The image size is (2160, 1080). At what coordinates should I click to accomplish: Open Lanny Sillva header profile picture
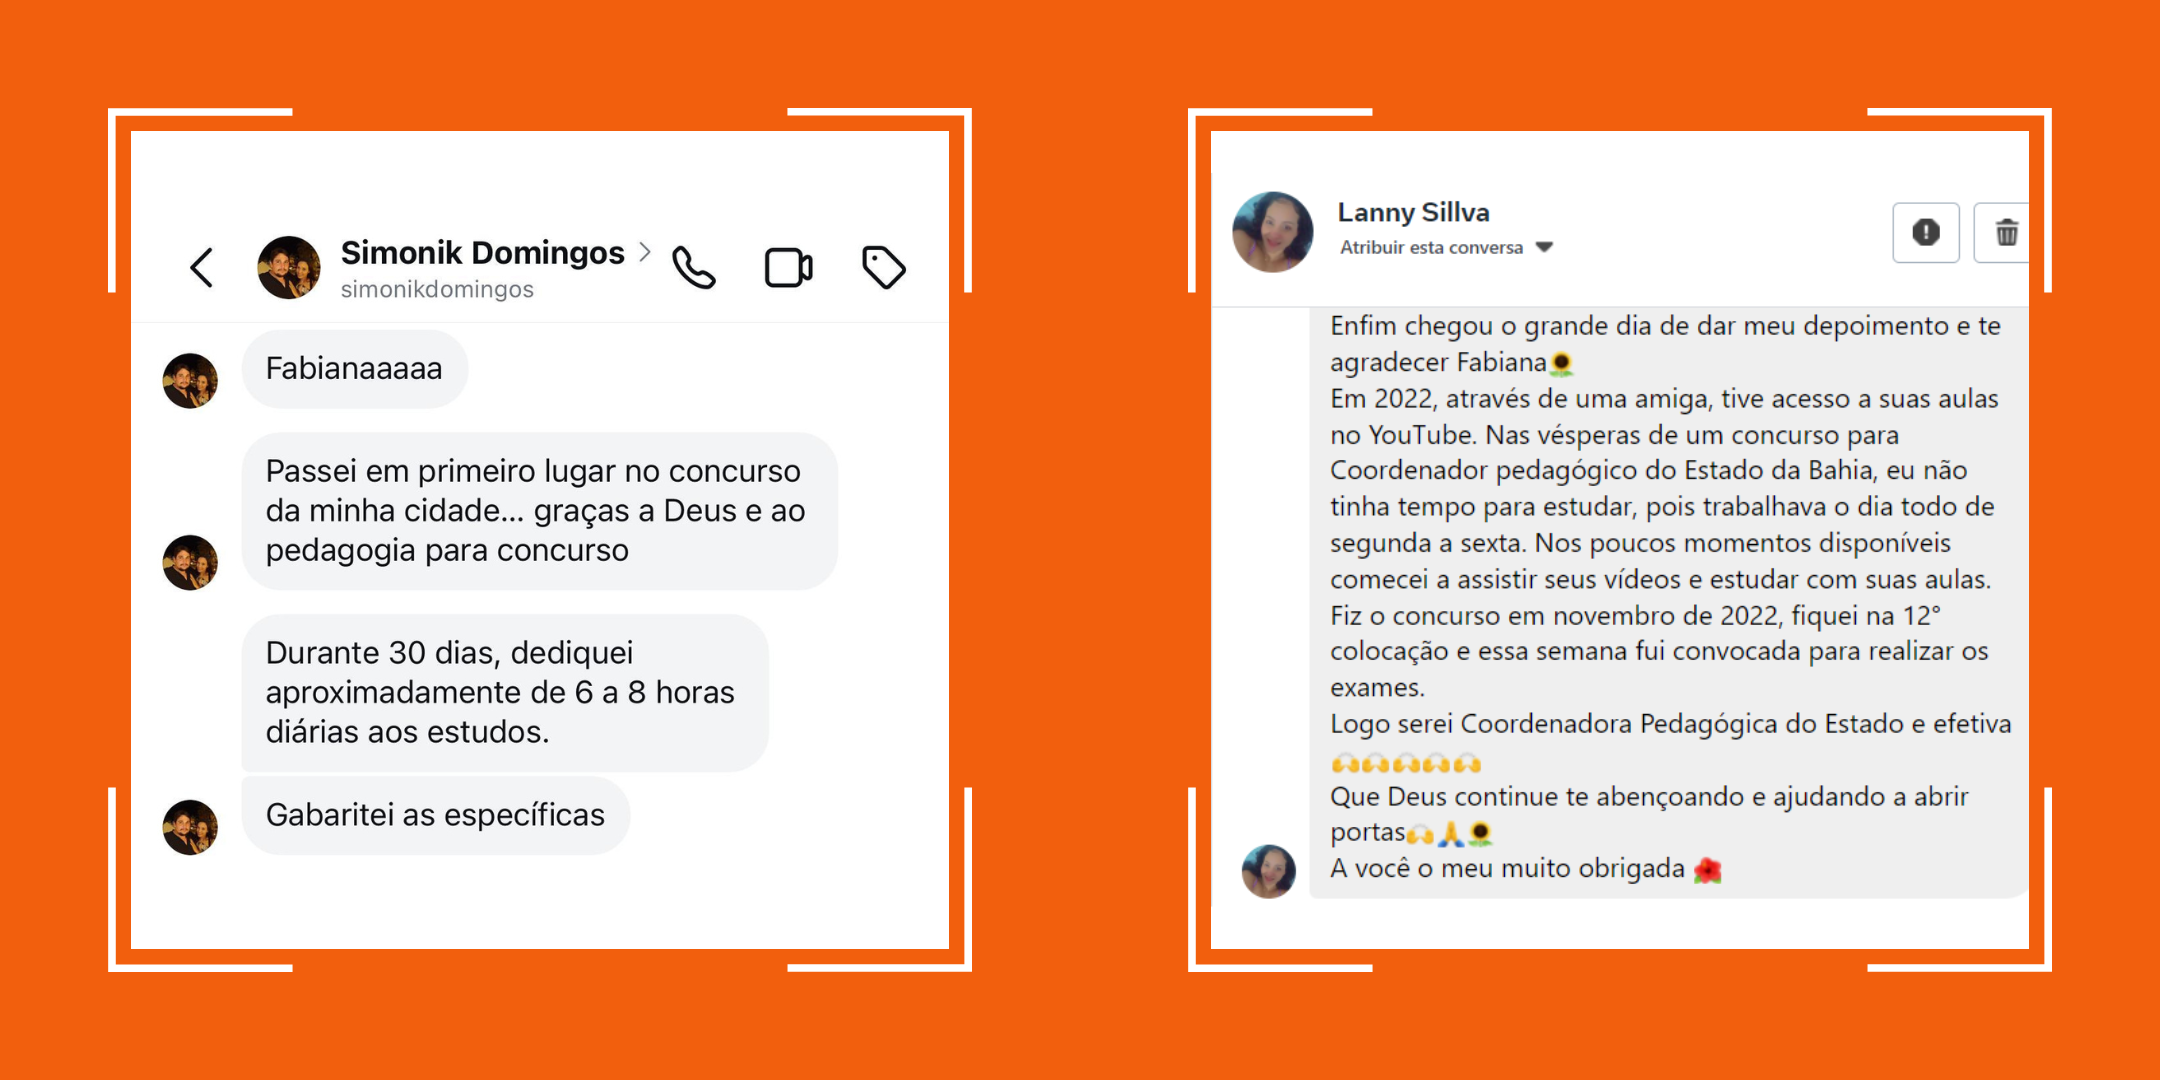[x=1273, y=232]
